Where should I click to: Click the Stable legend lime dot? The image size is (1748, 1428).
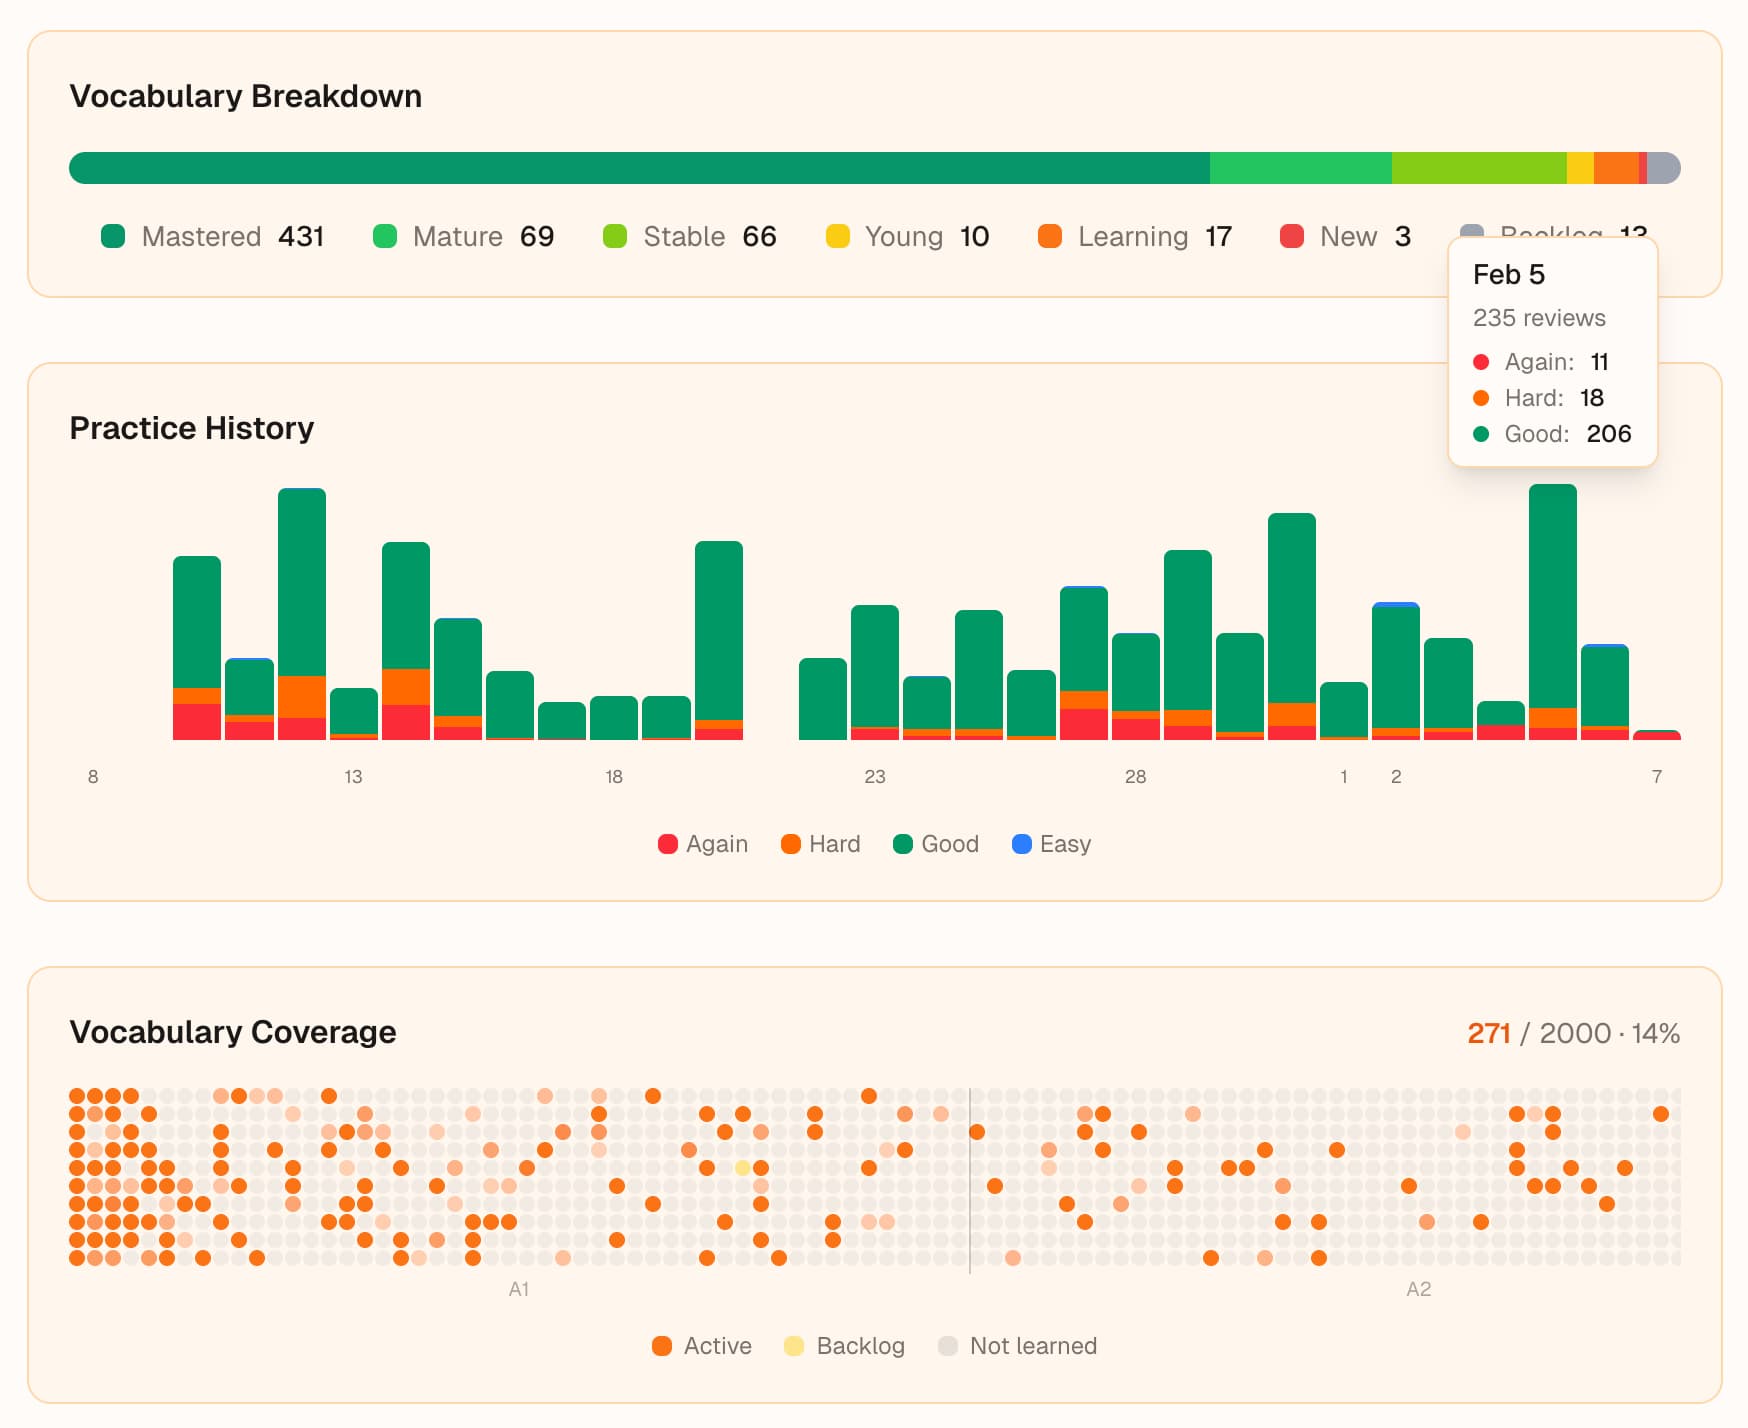[x=615, y=236]
